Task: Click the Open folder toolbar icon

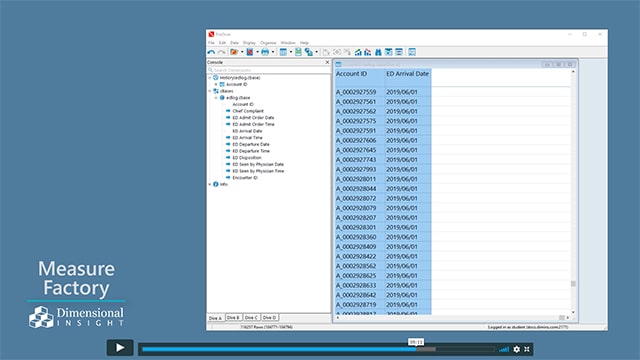Action: click(x=234, y=52)
